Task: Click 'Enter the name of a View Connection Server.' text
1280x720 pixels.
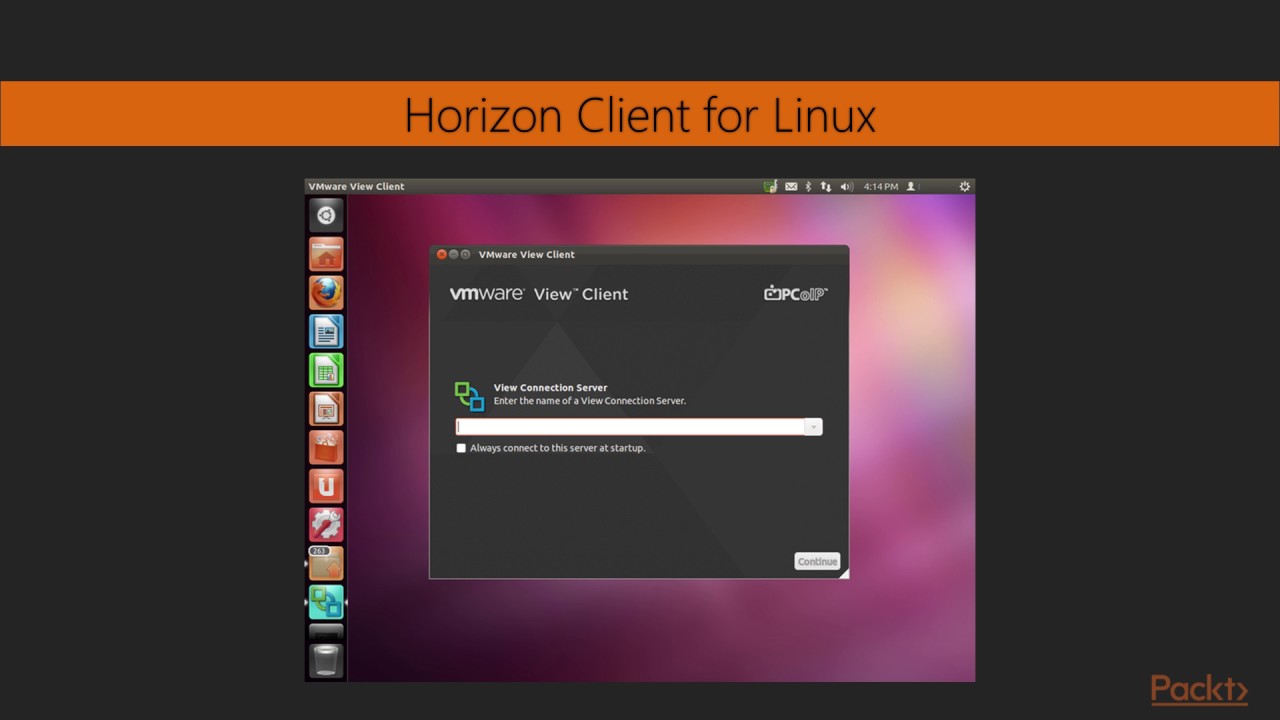Action: 590,401
